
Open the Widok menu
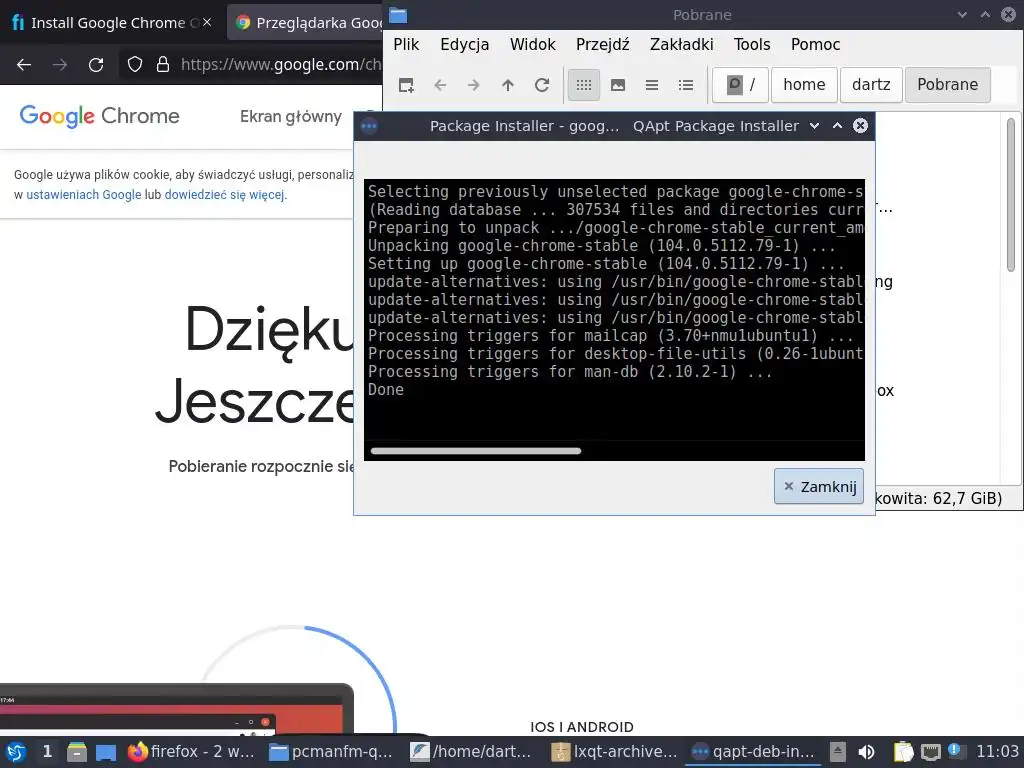click(x=532, y=44)
